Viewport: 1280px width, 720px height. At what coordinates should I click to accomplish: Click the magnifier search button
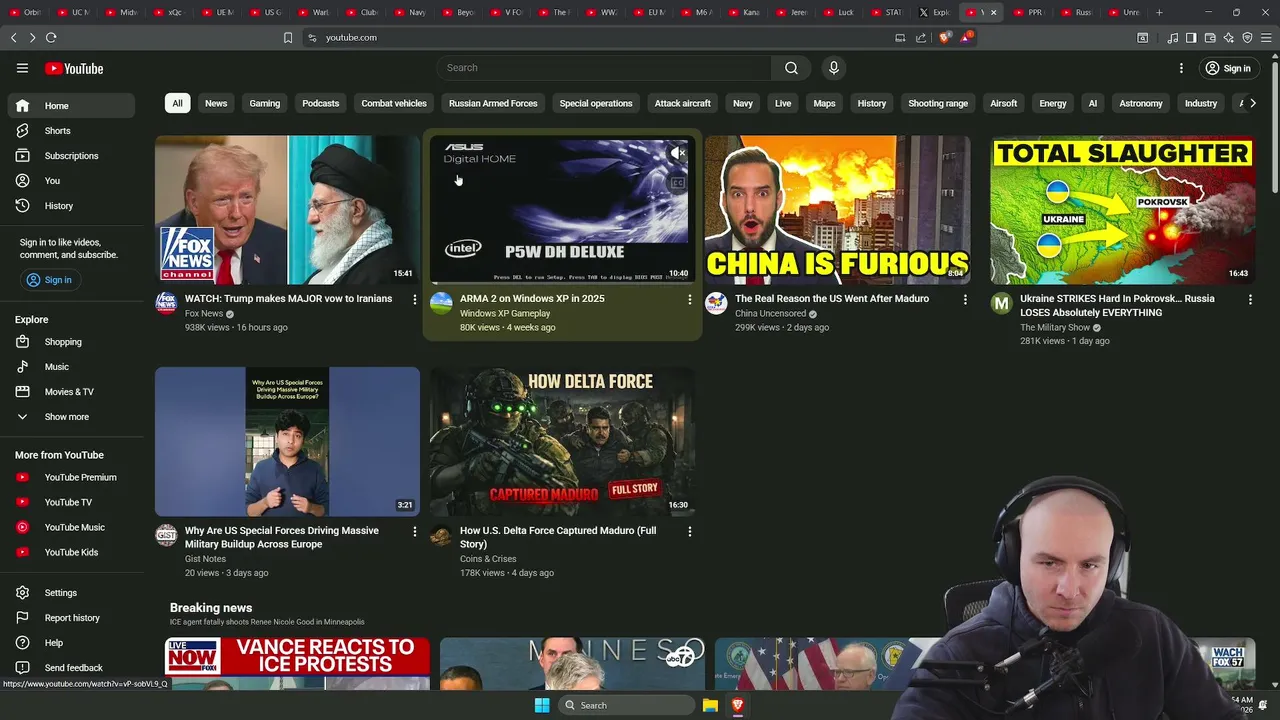[791, 68]
